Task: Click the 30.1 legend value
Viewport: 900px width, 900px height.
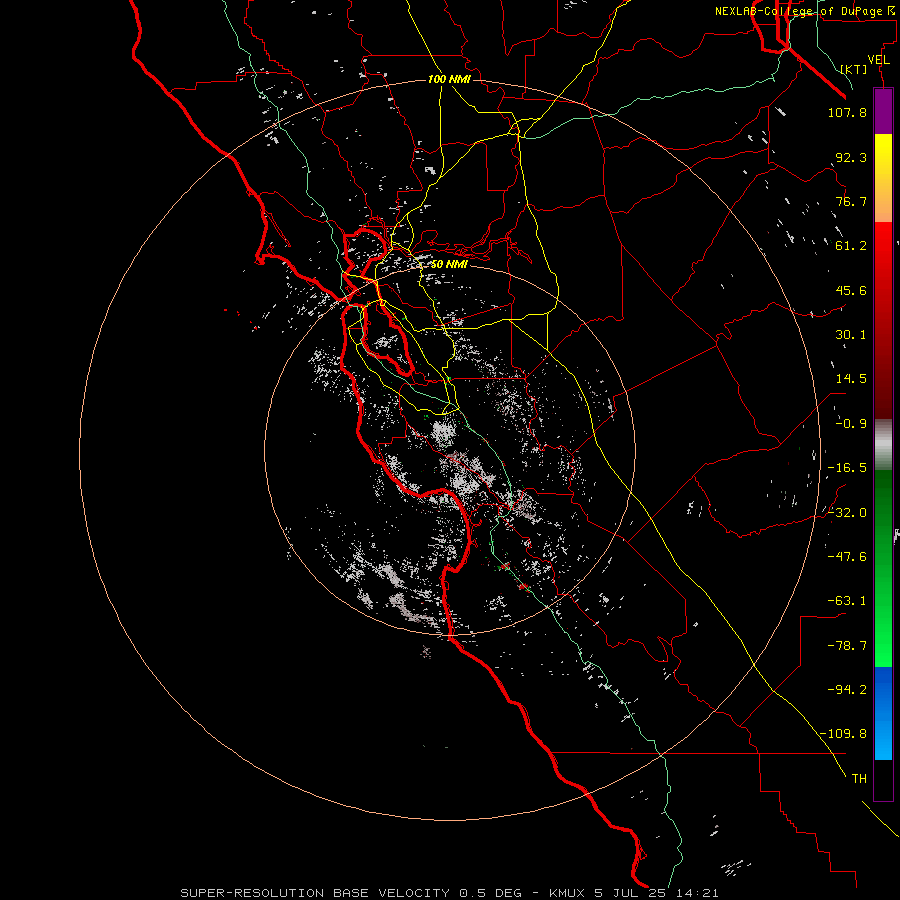Action: [x=851, y=335]
